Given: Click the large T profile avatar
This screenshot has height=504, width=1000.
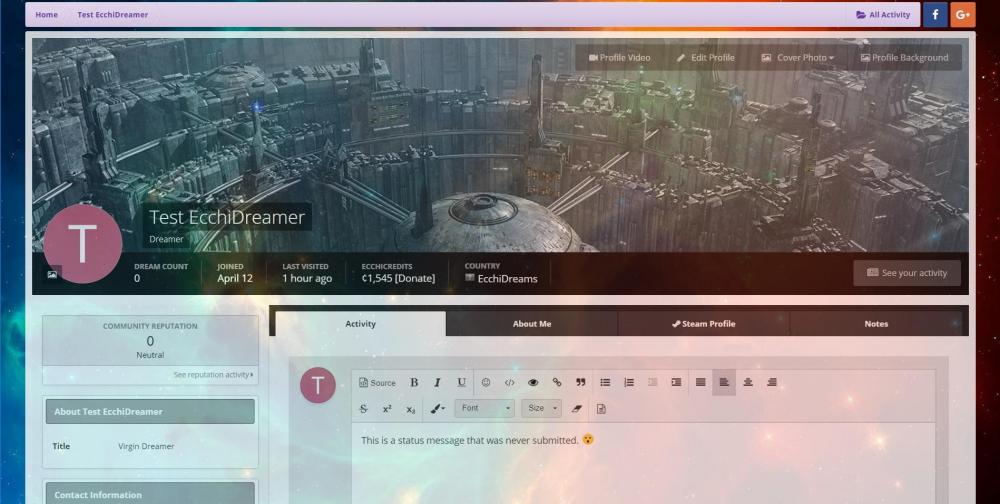Looking at the screenshot, I should 82,244.
